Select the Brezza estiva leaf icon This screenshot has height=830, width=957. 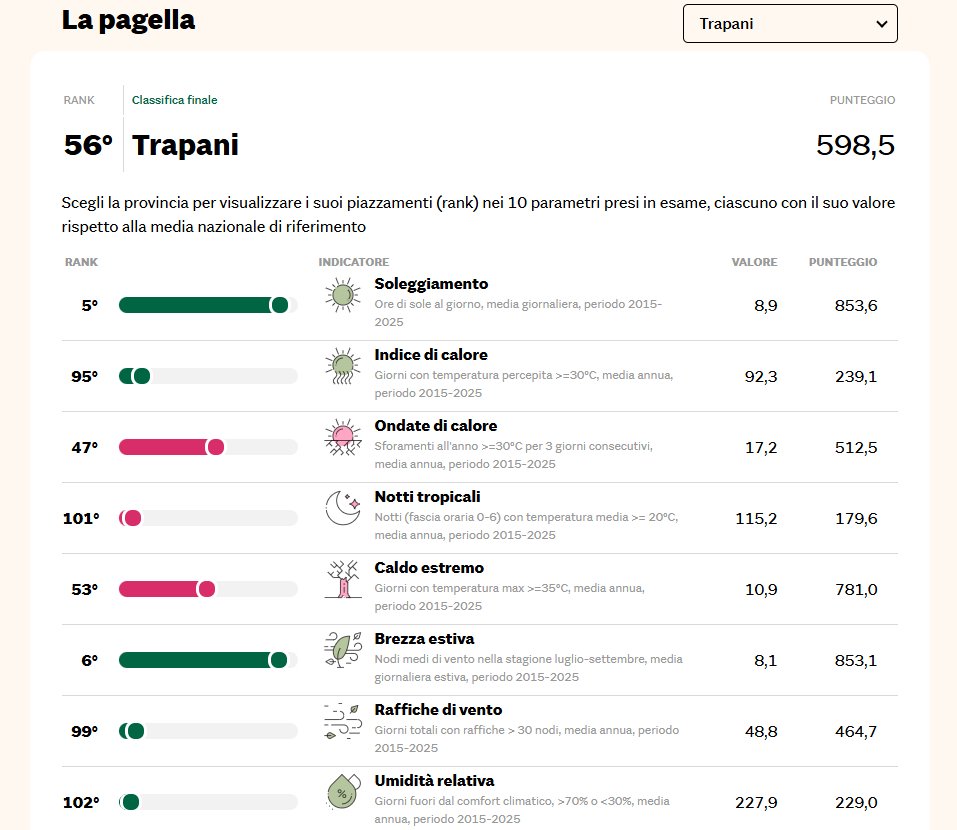pyautogui.click(x=343, y=650)
